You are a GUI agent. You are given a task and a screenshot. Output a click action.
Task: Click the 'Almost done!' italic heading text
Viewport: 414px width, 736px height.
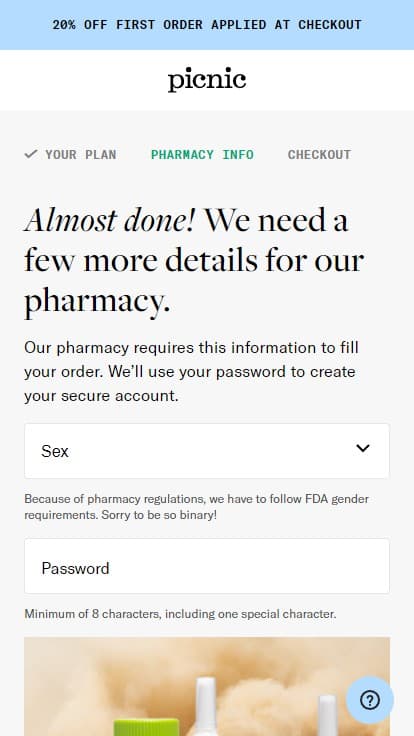pyautogui.click(x=109, y=220)
